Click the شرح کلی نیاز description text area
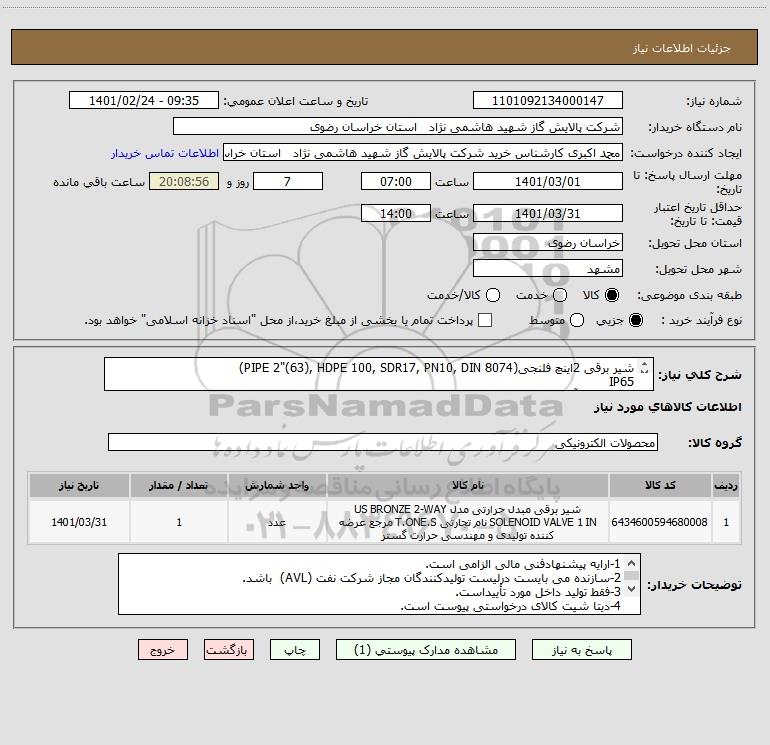The image size is (770, 745). pos(379,374)
